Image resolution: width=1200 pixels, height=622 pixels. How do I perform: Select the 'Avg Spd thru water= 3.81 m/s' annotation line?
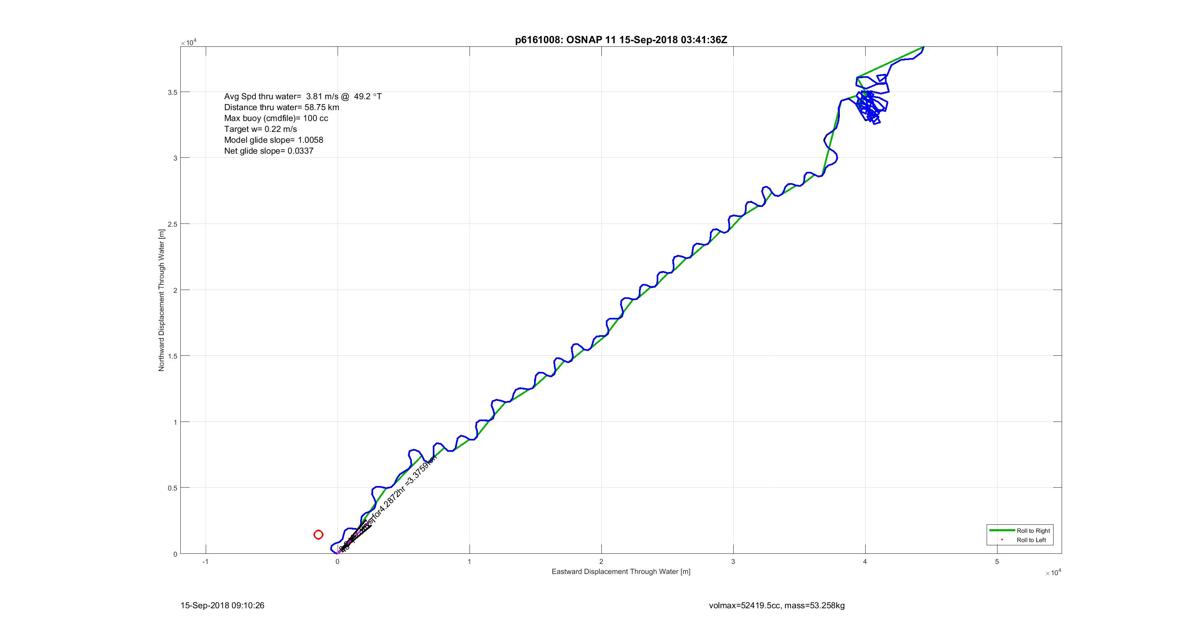click(x=303, y=97)
